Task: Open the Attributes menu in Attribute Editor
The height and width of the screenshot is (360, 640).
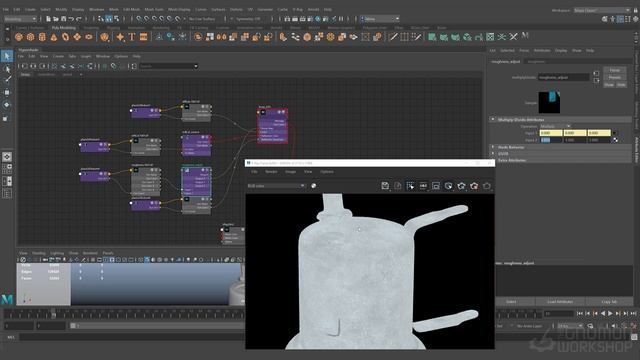Action: click(542, 51)
